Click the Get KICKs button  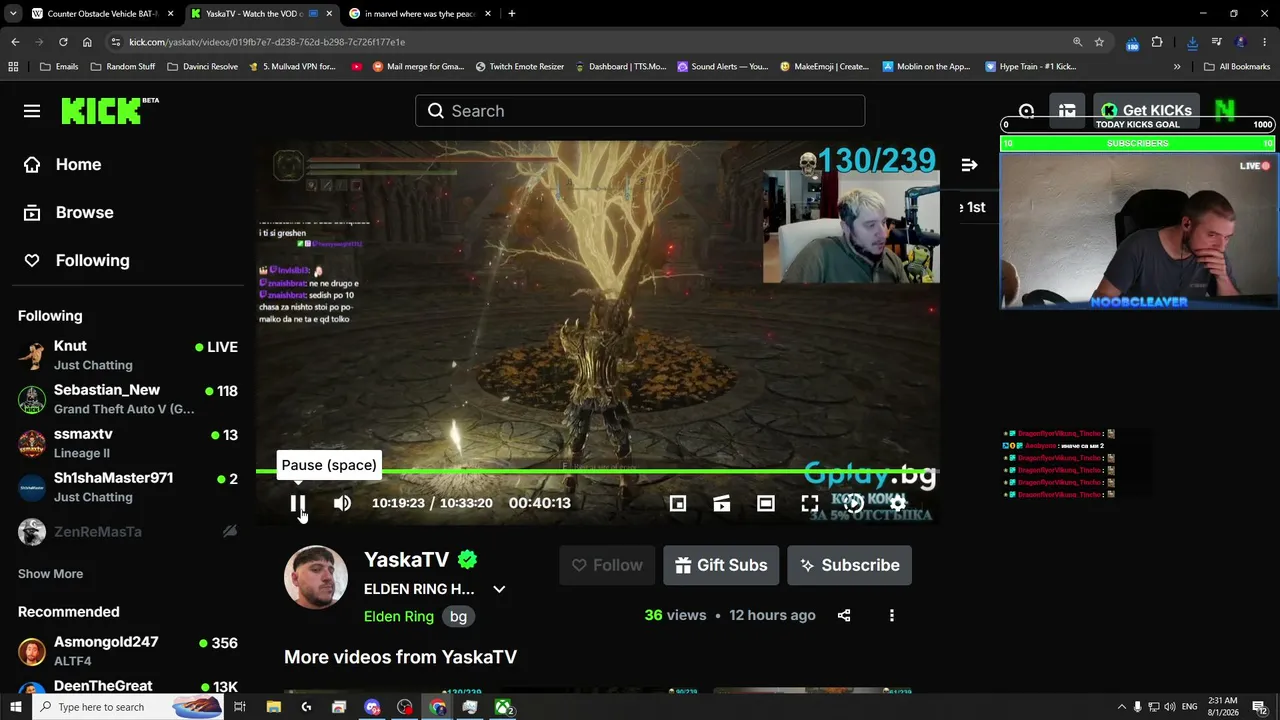pos(1146,111)
